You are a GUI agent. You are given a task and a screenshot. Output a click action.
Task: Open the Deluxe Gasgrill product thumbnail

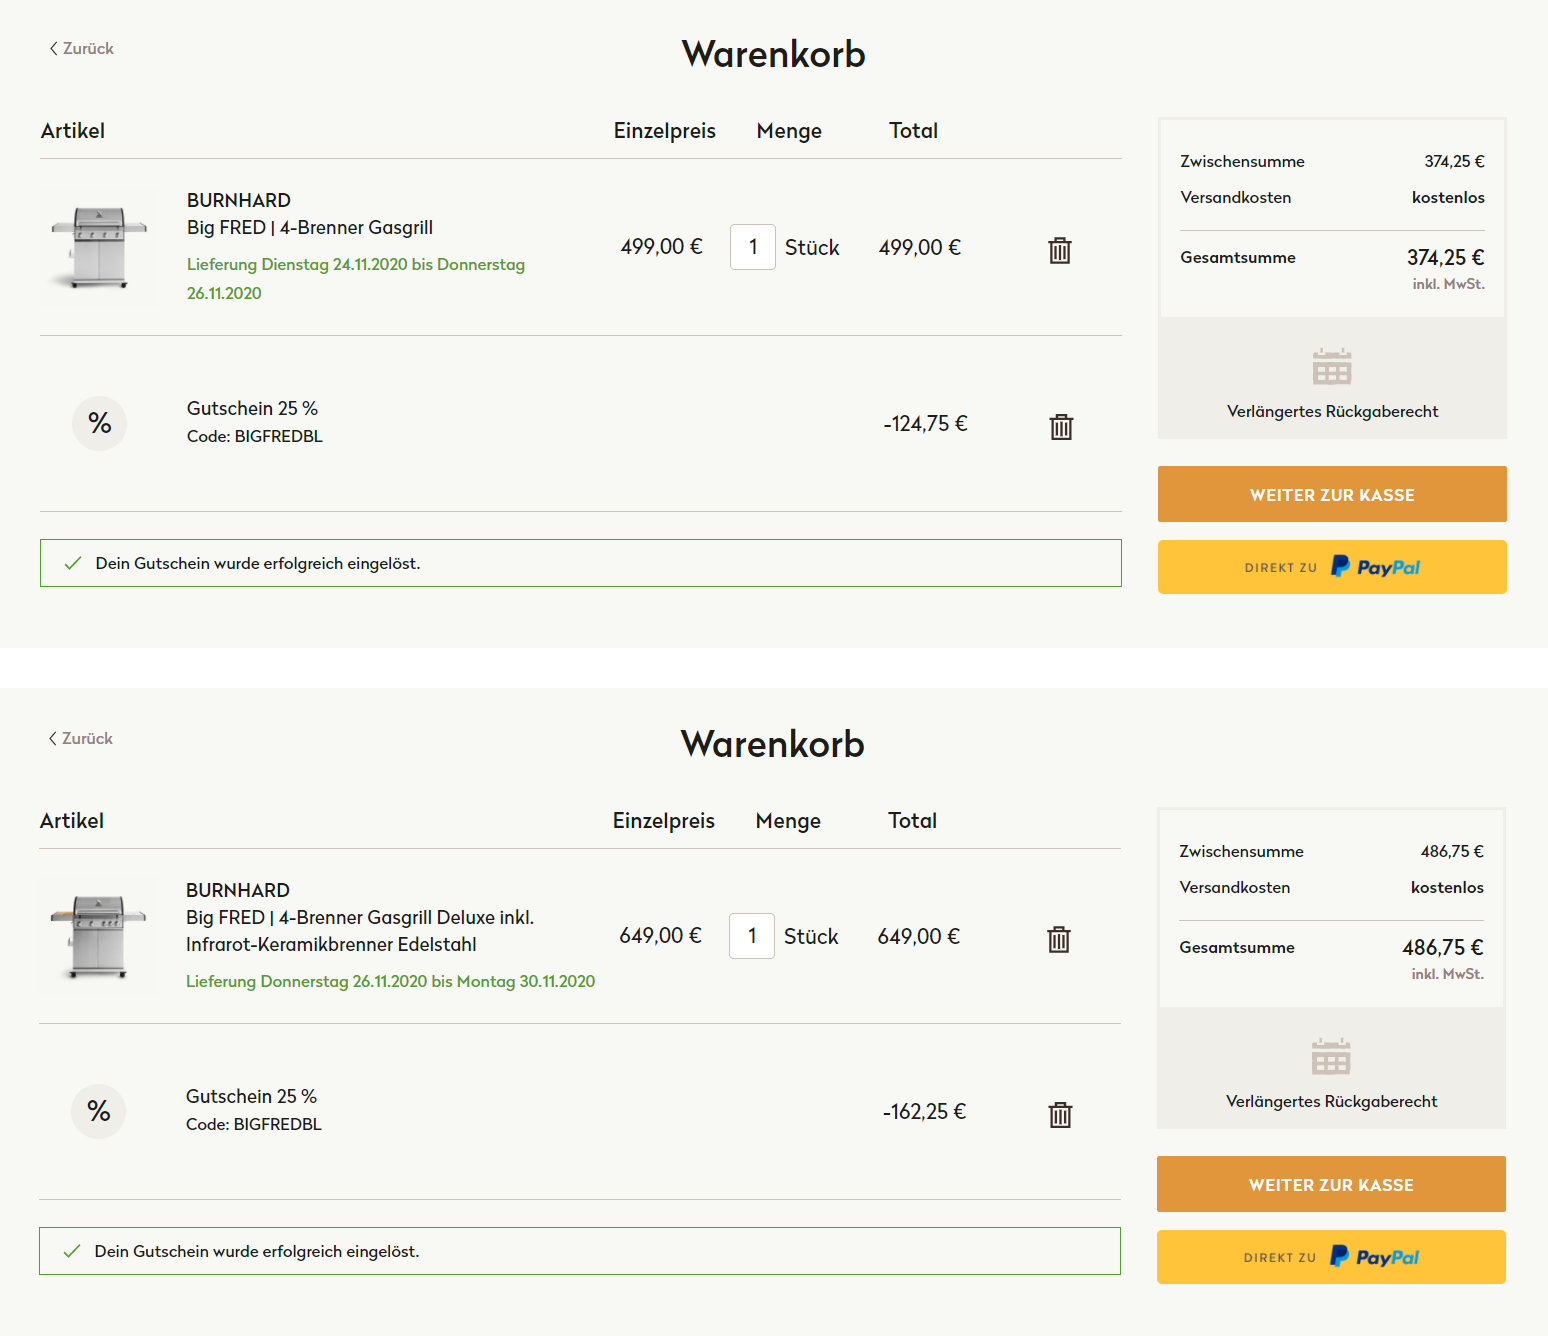(x=98, y=936)
